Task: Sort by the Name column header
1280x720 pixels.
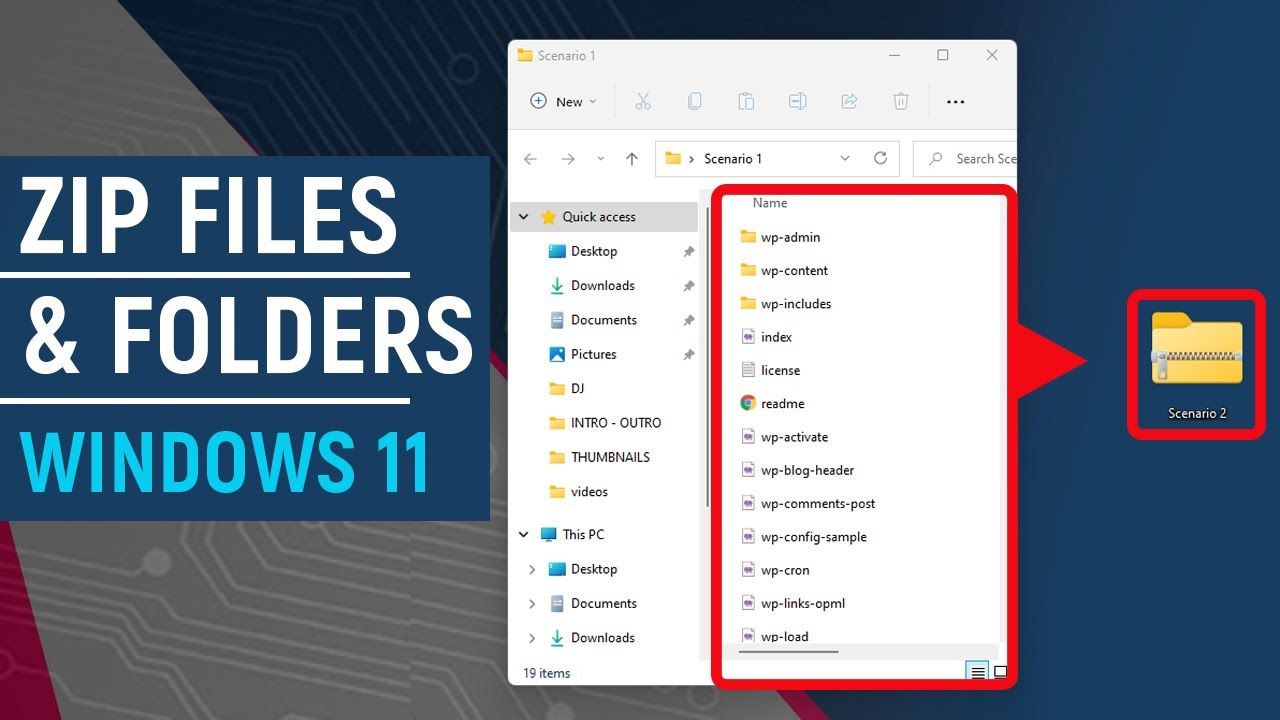Action: [x=770, y=203]
